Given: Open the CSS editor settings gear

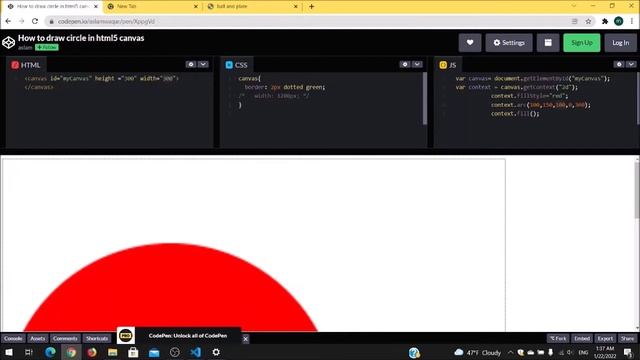Looking at the screenshot, I should pyautogui.click(x=404, y=64).
